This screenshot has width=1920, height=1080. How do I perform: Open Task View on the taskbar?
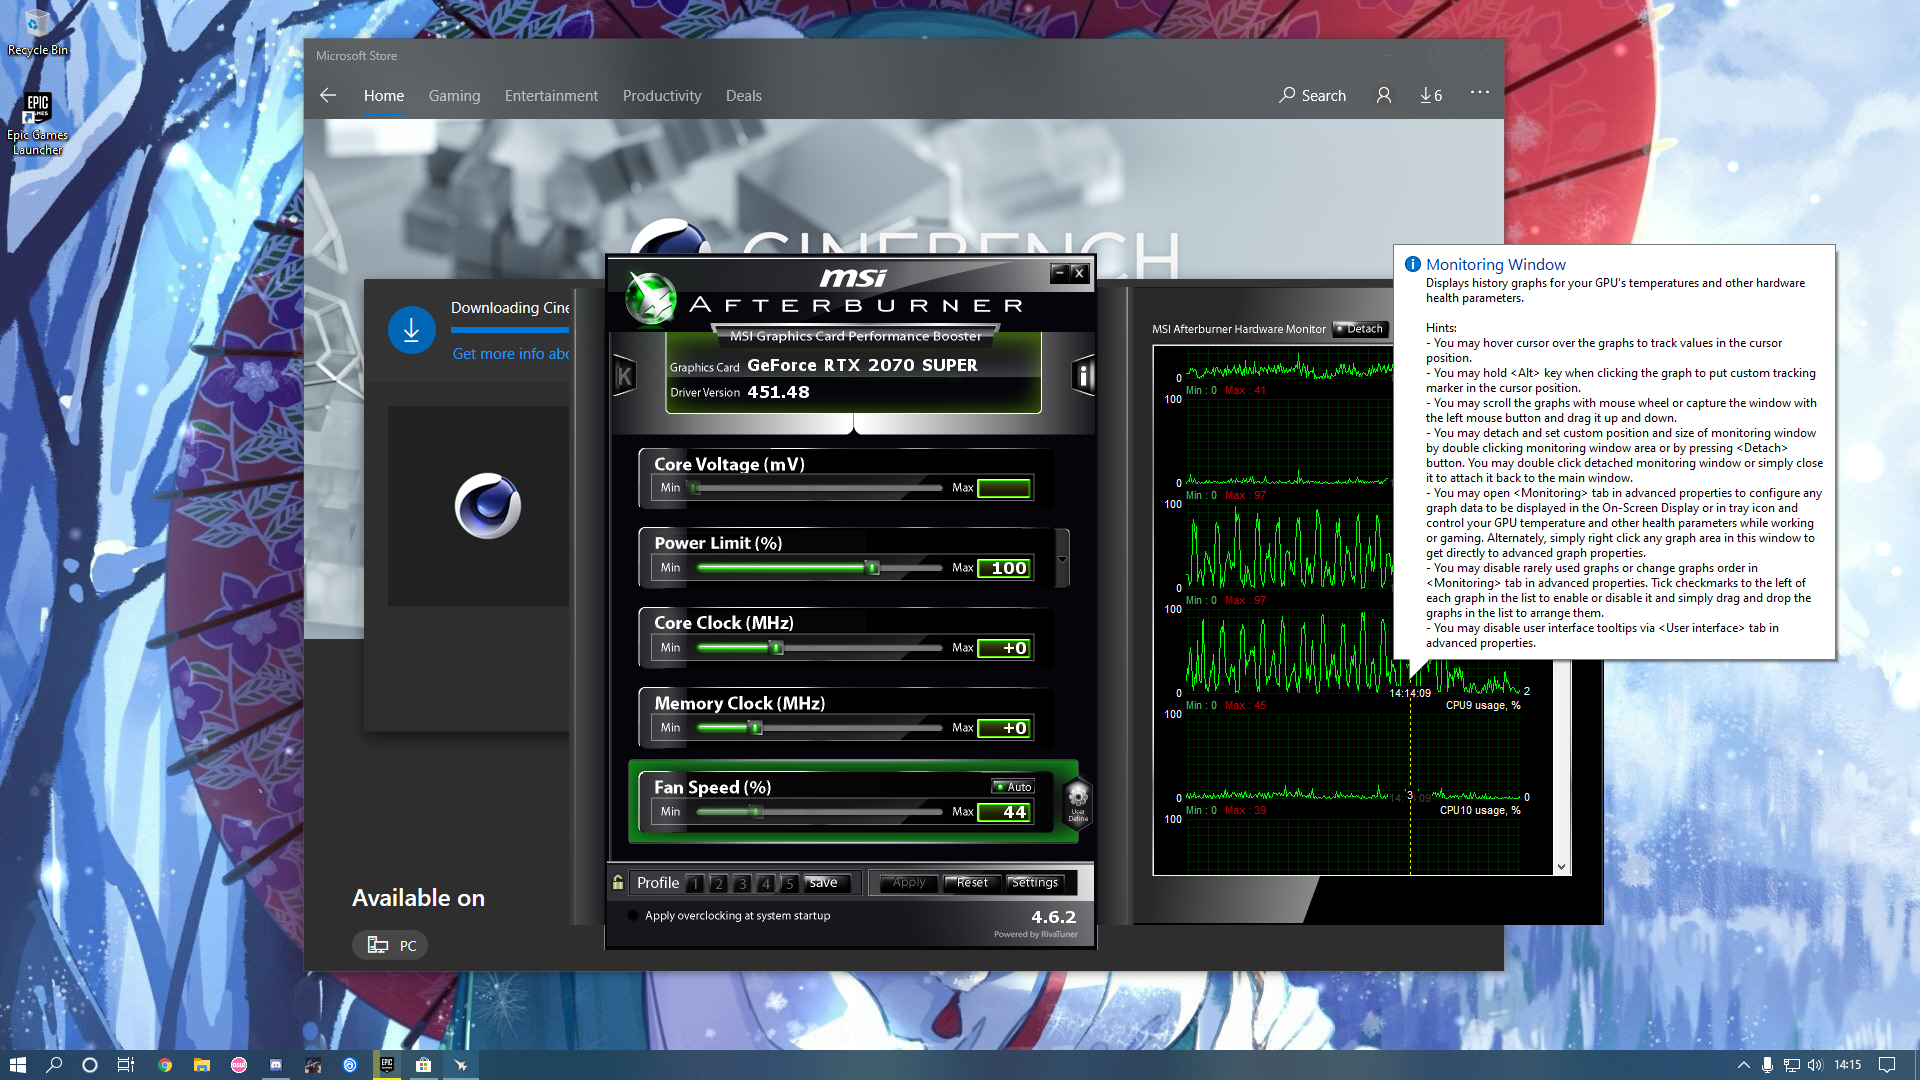pos(126,1065)
